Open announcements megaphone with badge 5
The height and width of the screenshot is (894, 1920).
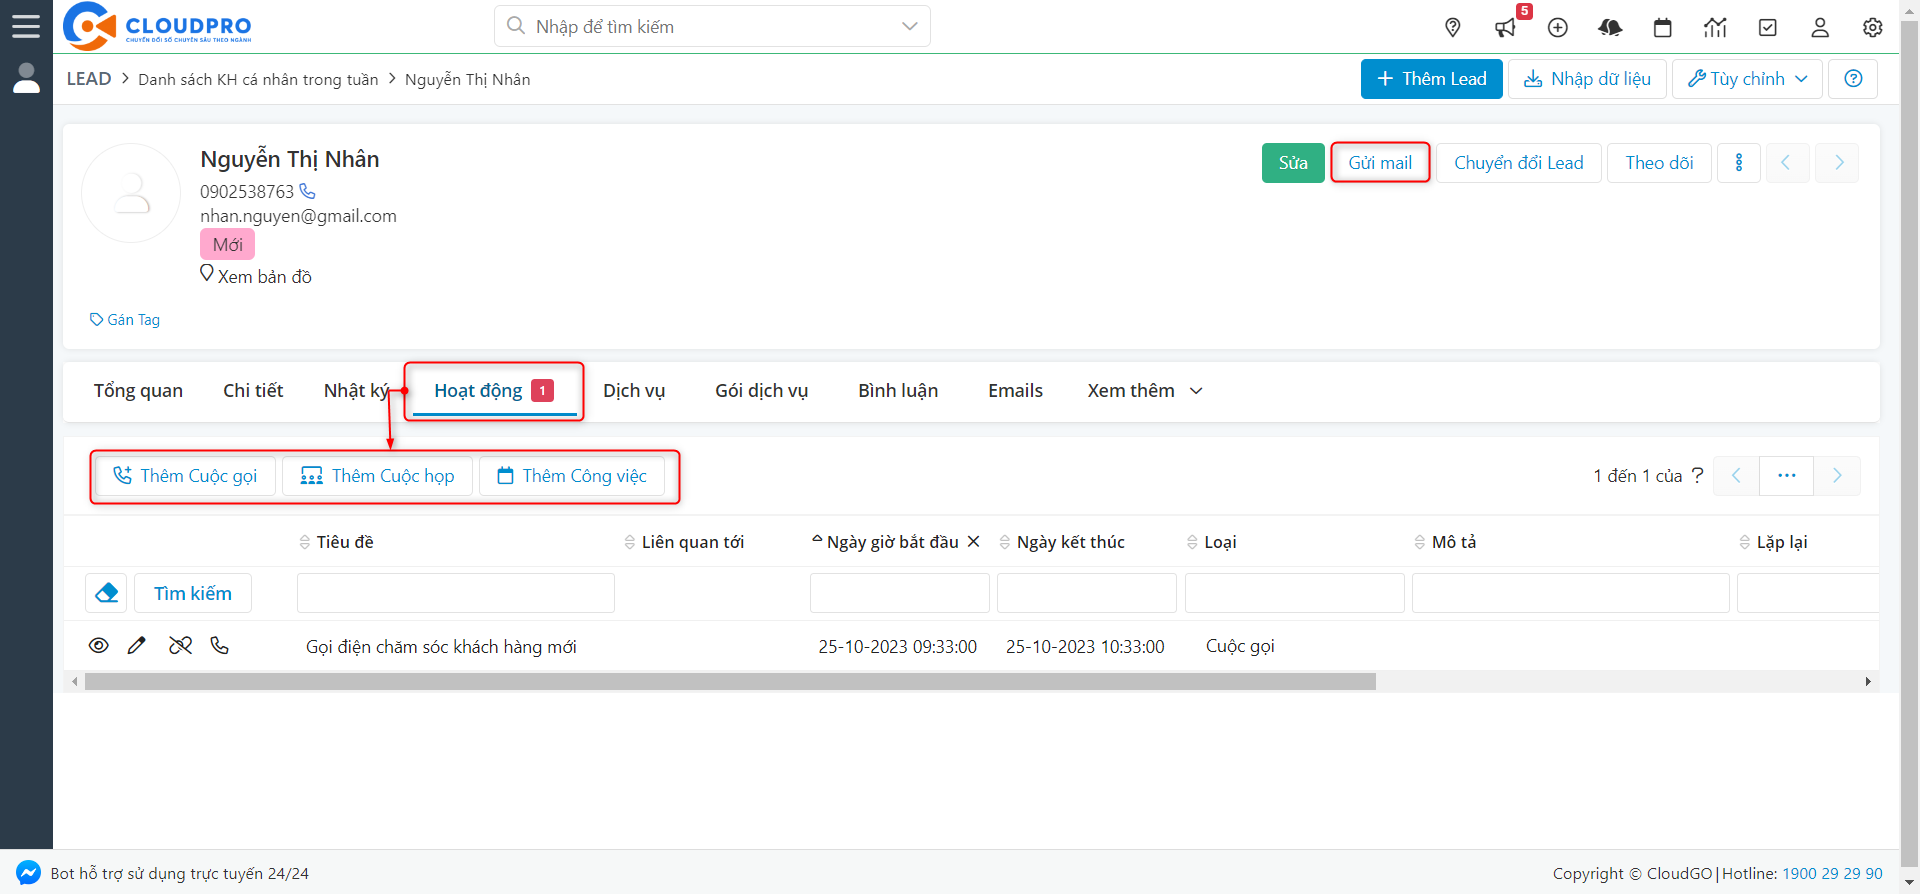tap(1506, 27)
